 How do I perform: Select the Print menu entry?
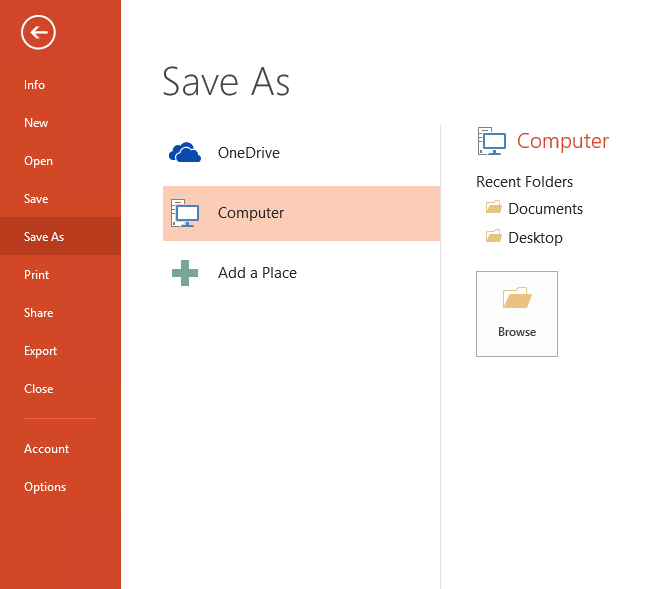coord(36,275)
